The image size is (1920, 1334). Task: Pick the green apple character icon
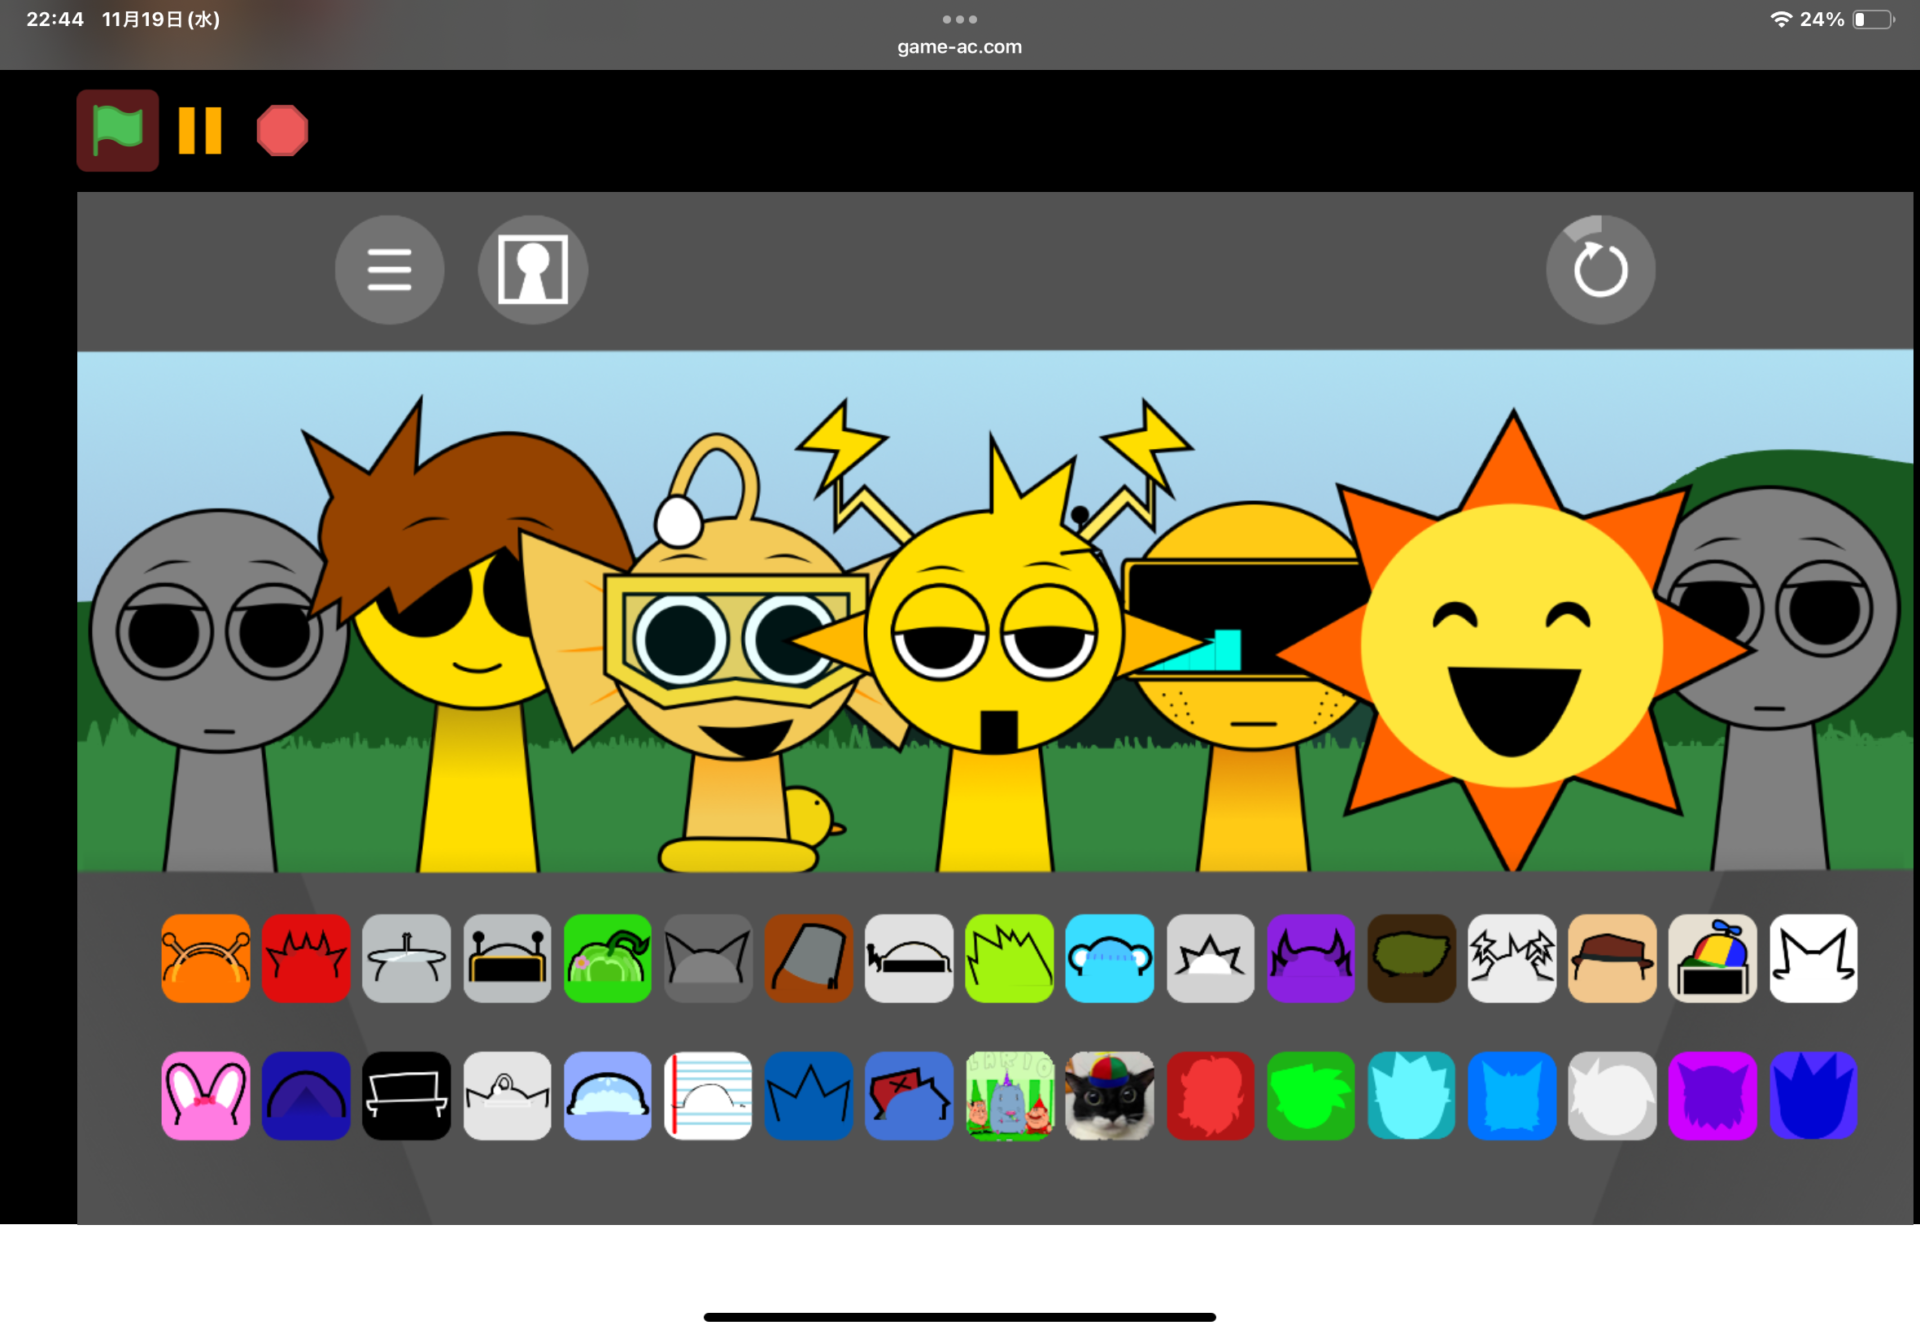(607, 958)
